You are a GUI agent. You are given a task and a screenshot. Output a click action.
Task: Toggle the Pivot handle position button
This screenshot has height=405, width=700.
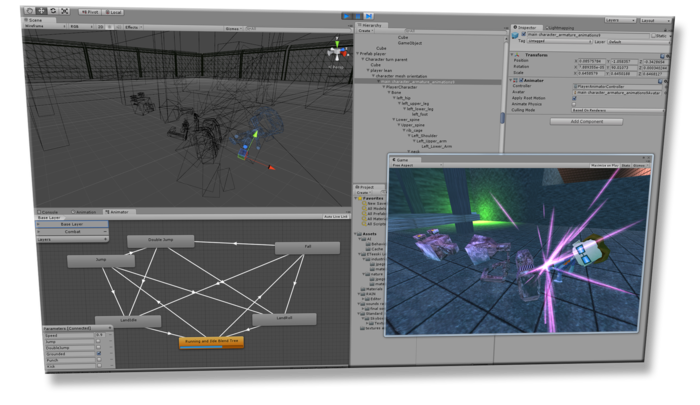click(x=90, y=12)
